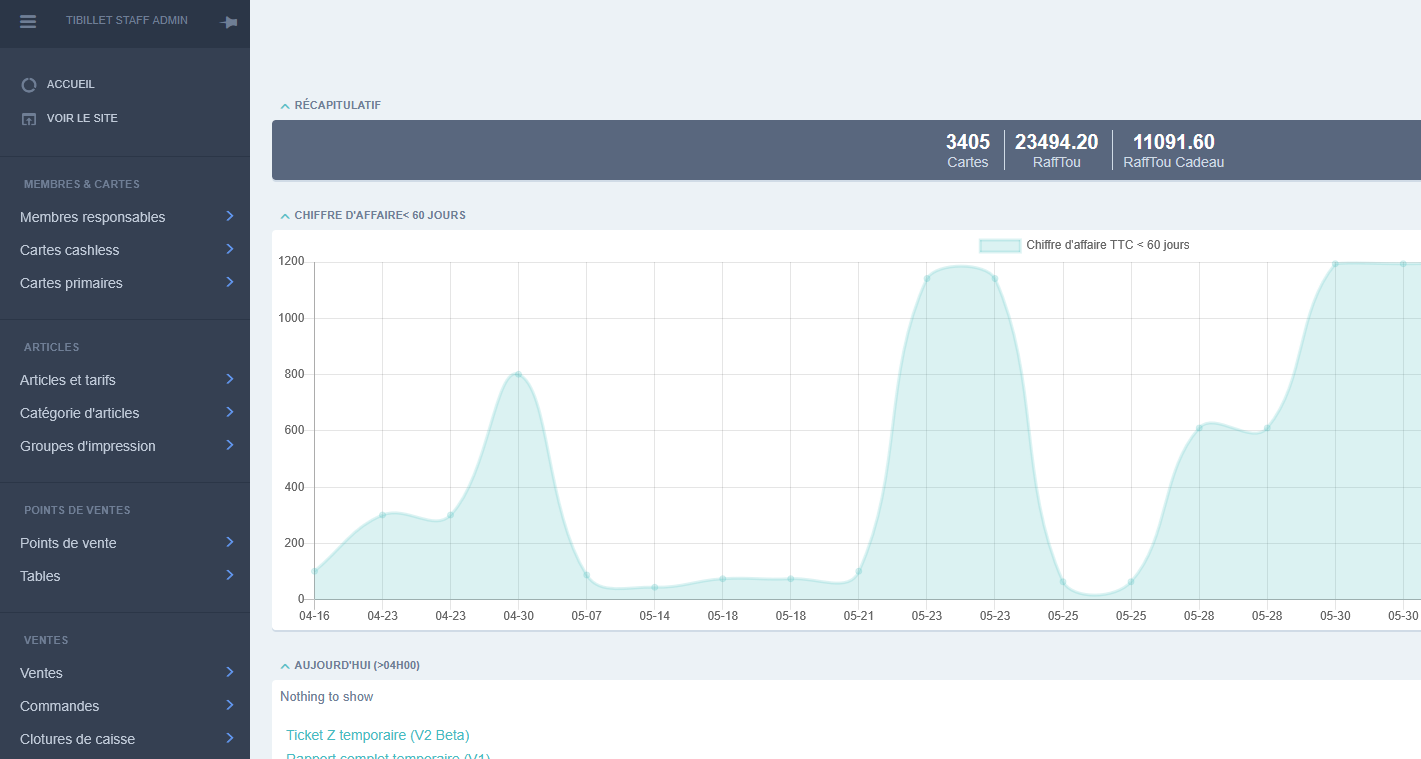Click the hamburger menu icon
This screenshot has width=1421, height=759.
click(28, 22)
